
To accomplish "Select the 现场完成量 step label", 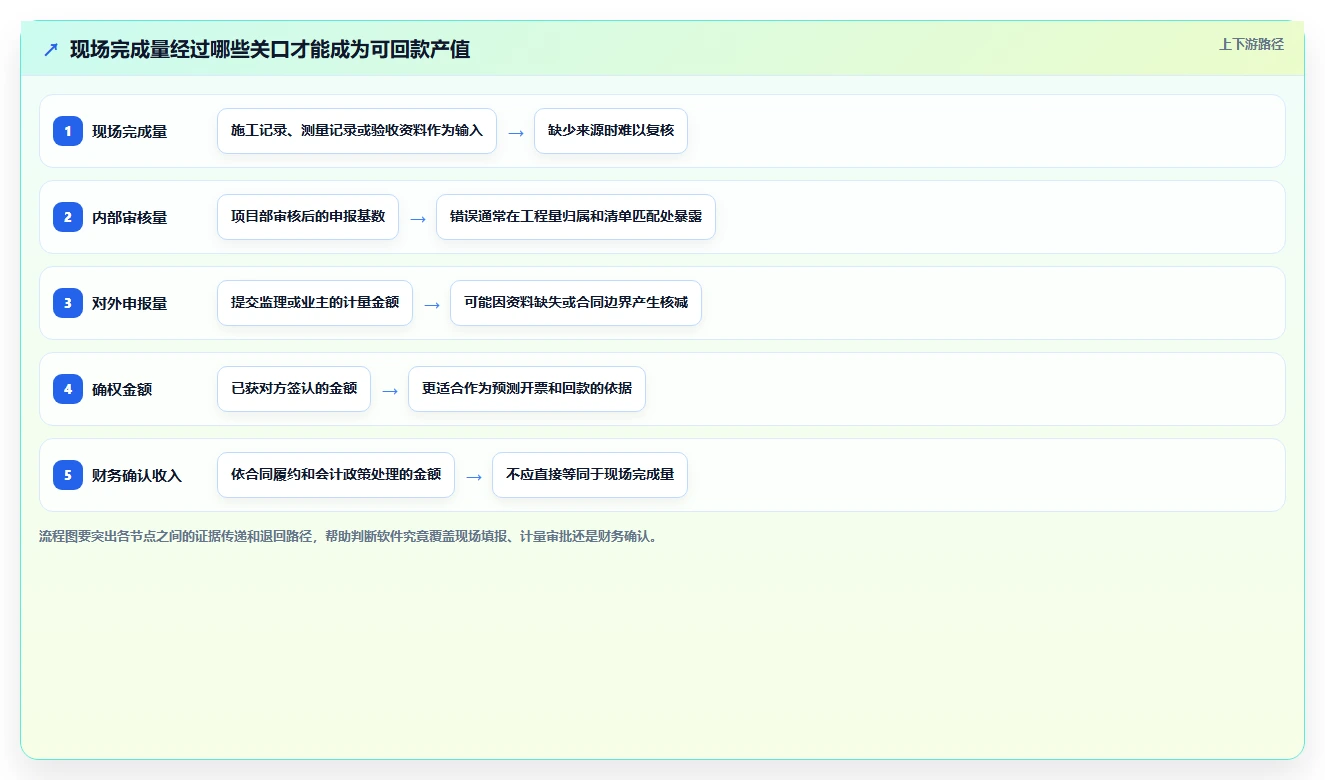I will click(130, 131).
